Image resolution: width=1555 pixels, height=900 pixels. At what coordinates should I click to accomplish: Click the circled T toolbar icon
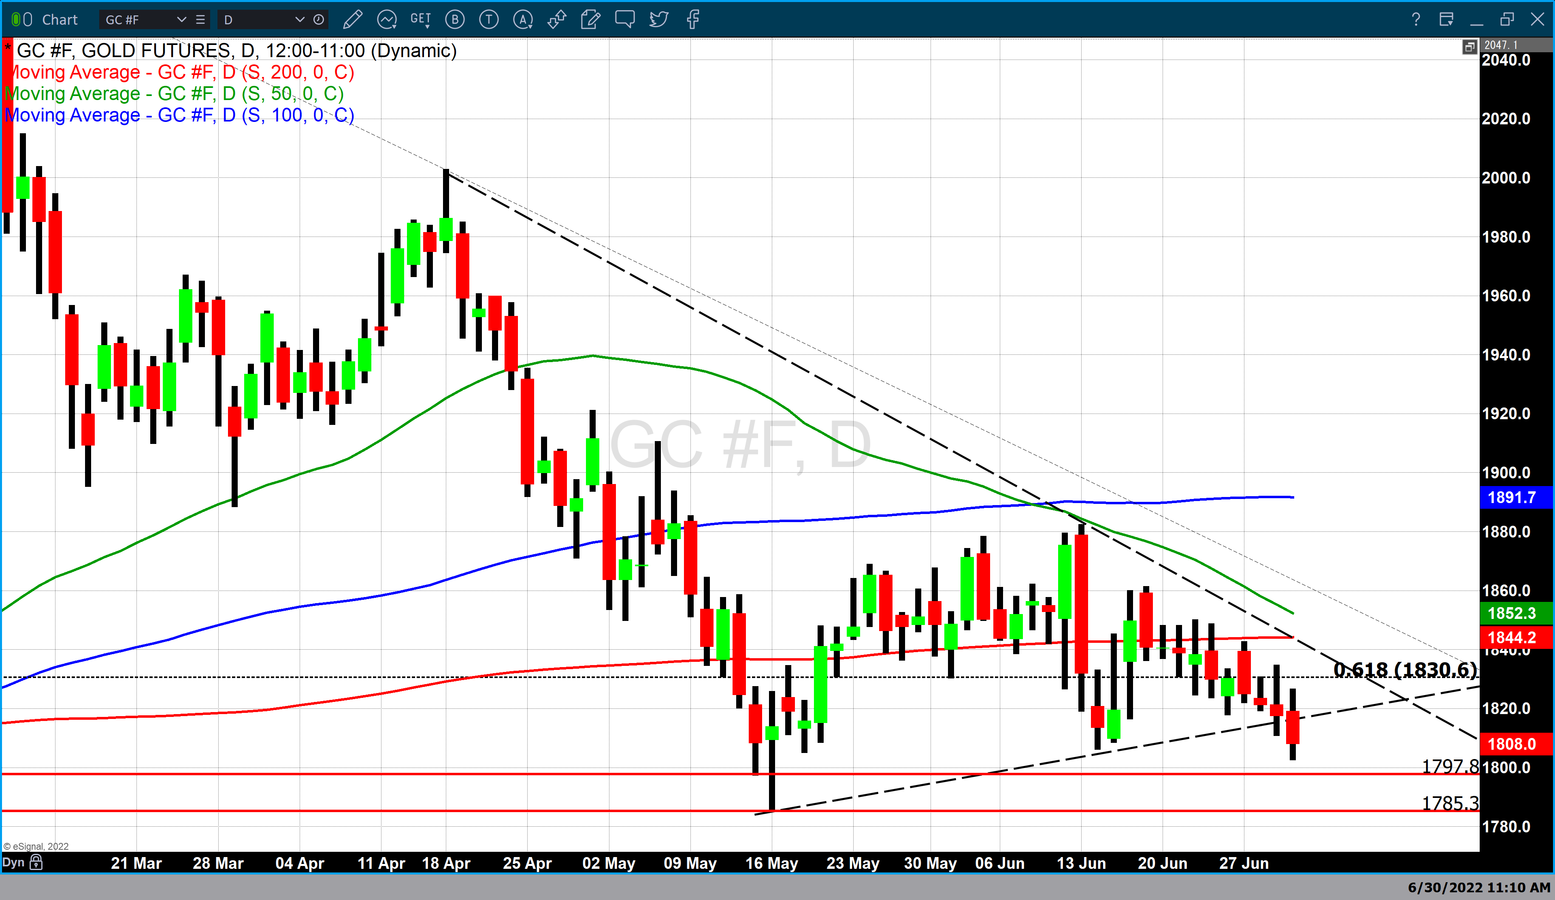tap(489, 19)
